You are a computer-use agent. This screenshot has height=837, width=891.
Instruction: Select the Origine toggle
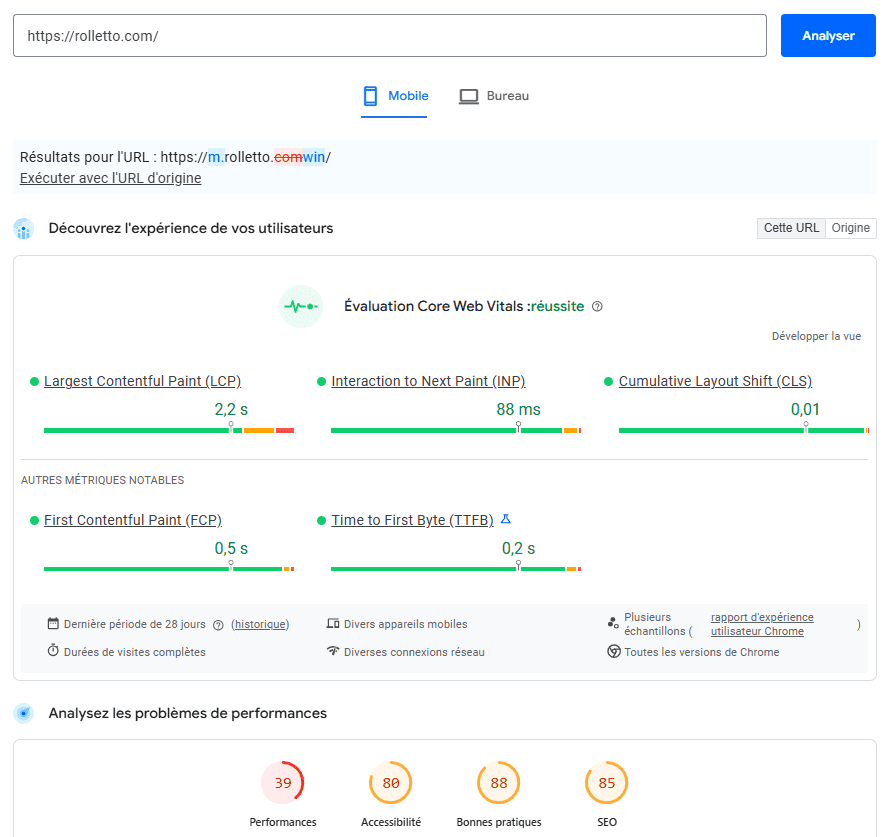coord(850,228)
